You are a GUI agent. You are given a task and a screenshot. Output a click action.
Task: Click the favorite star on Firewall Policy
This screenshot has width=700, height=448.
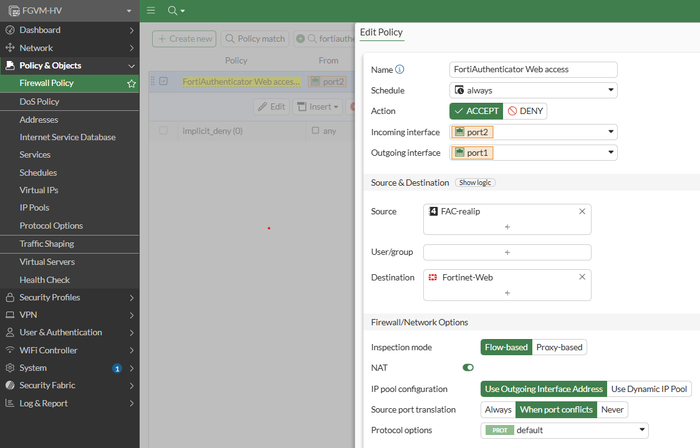point(131,84)
